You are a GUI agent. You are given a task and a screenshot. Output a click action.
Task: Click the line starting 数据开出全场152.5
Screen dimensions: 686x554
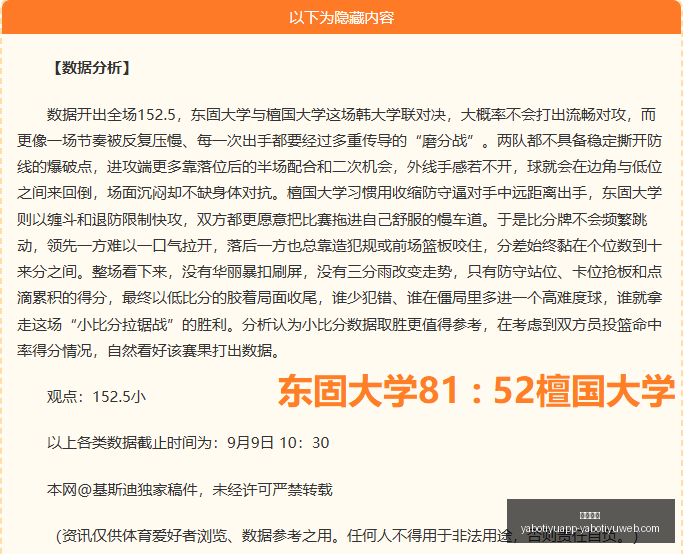click(x=351, y=115)
